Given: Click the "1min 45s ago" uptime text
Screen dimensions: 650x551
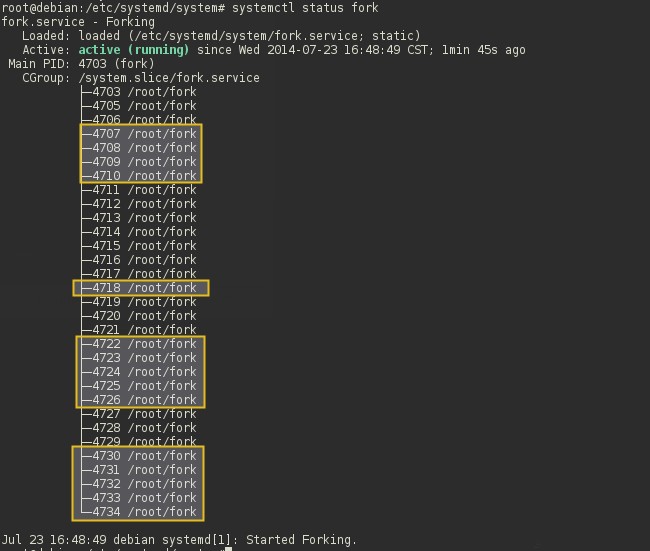Looking at the screenshot, I should (483, 50).
